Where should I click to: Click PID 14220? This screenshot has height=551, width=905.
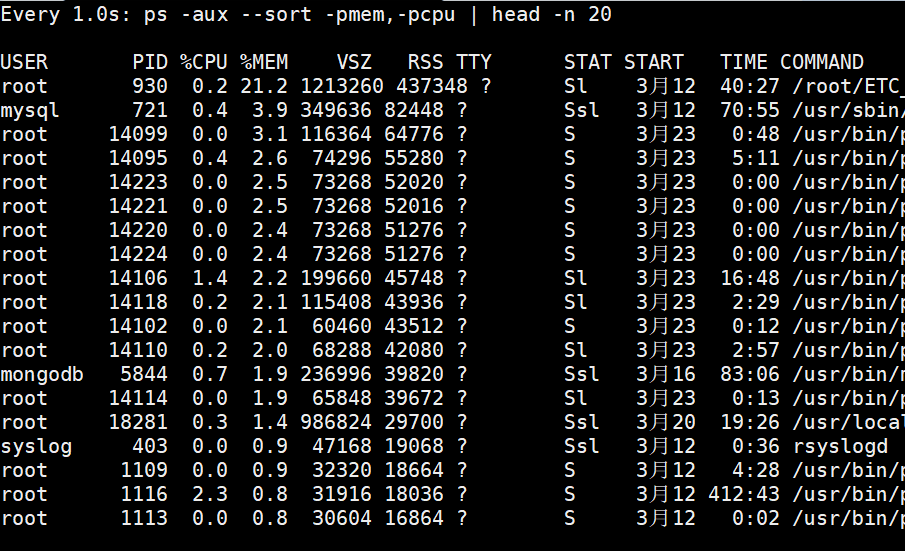tap(138, 230)
